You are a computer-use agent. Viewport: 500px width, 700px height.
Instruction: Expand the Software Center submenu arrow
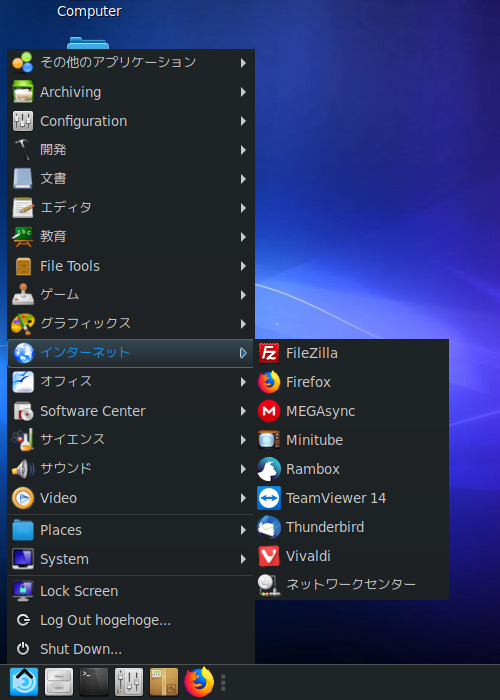click(243, 411)
